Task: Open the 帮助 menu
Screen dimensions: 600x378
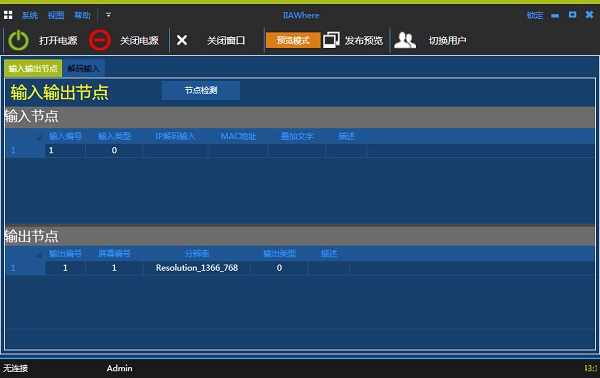Action: (82, 15)
